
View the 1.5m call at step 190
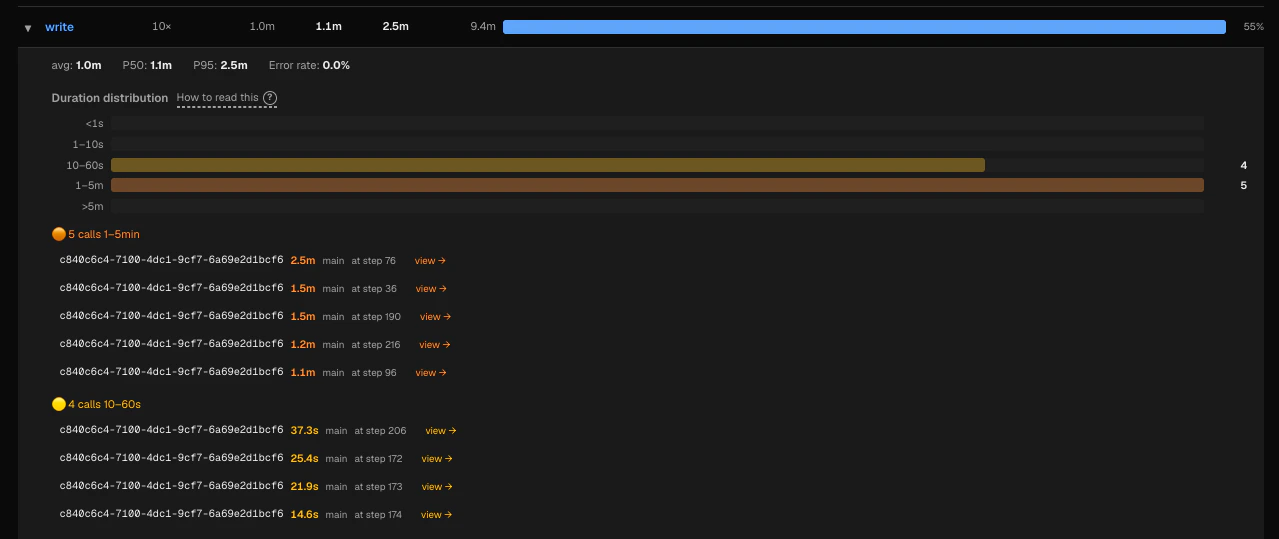pos(435,317)
